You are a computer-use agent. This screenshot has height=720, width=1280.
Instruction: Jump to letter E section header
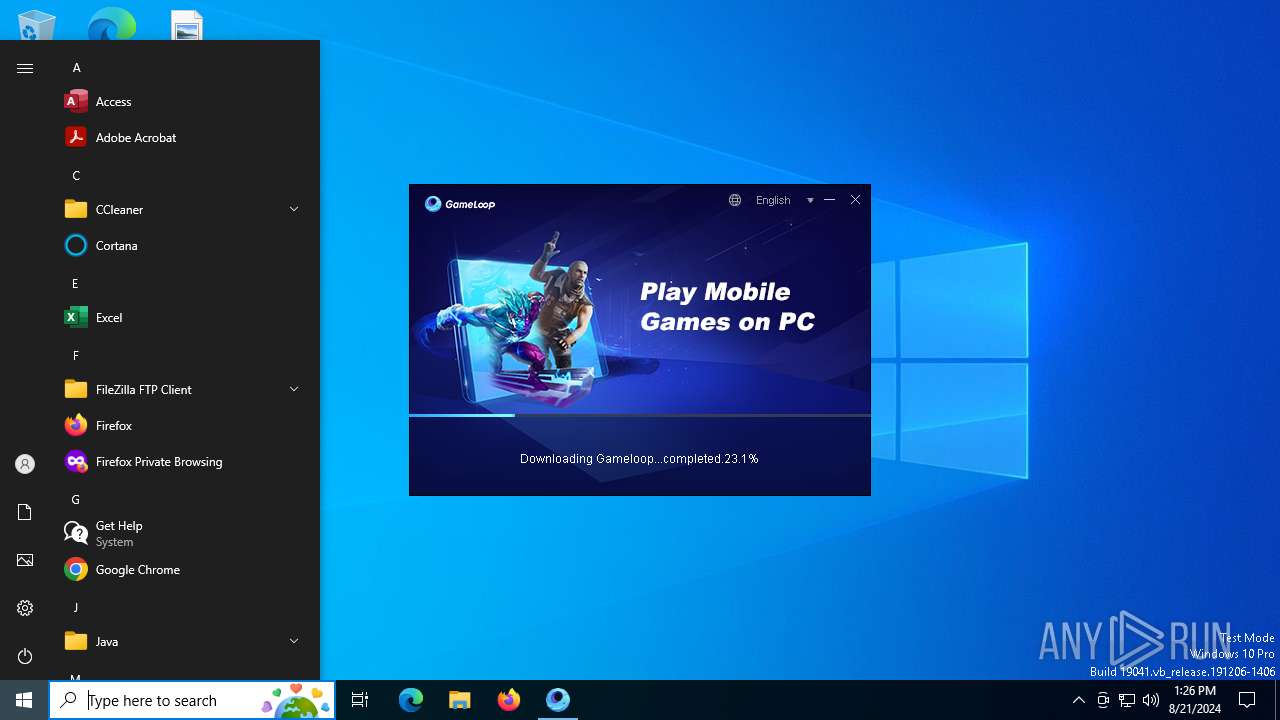(x=75, y=284)
